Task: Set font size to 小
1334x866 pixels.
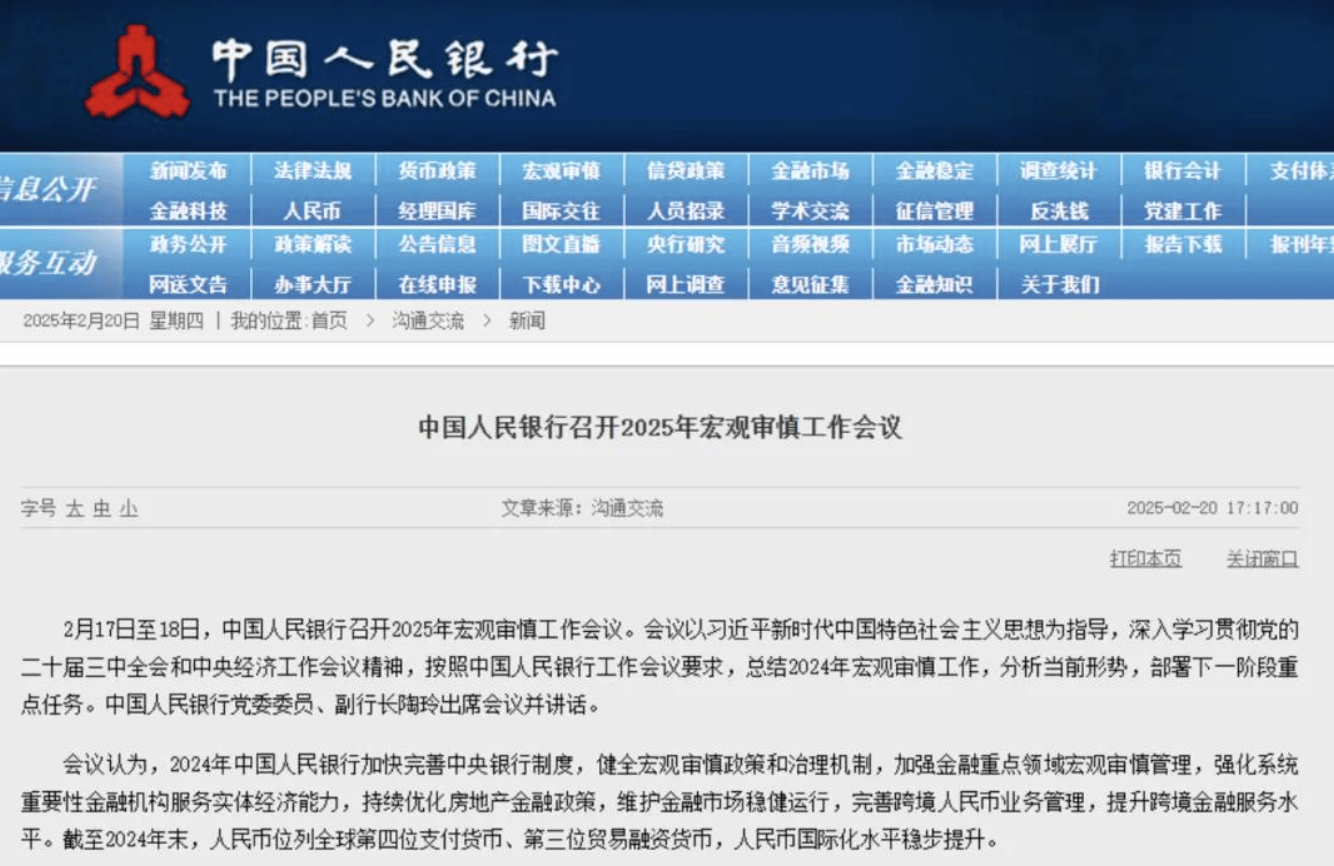Action: (x=128, y=509)
